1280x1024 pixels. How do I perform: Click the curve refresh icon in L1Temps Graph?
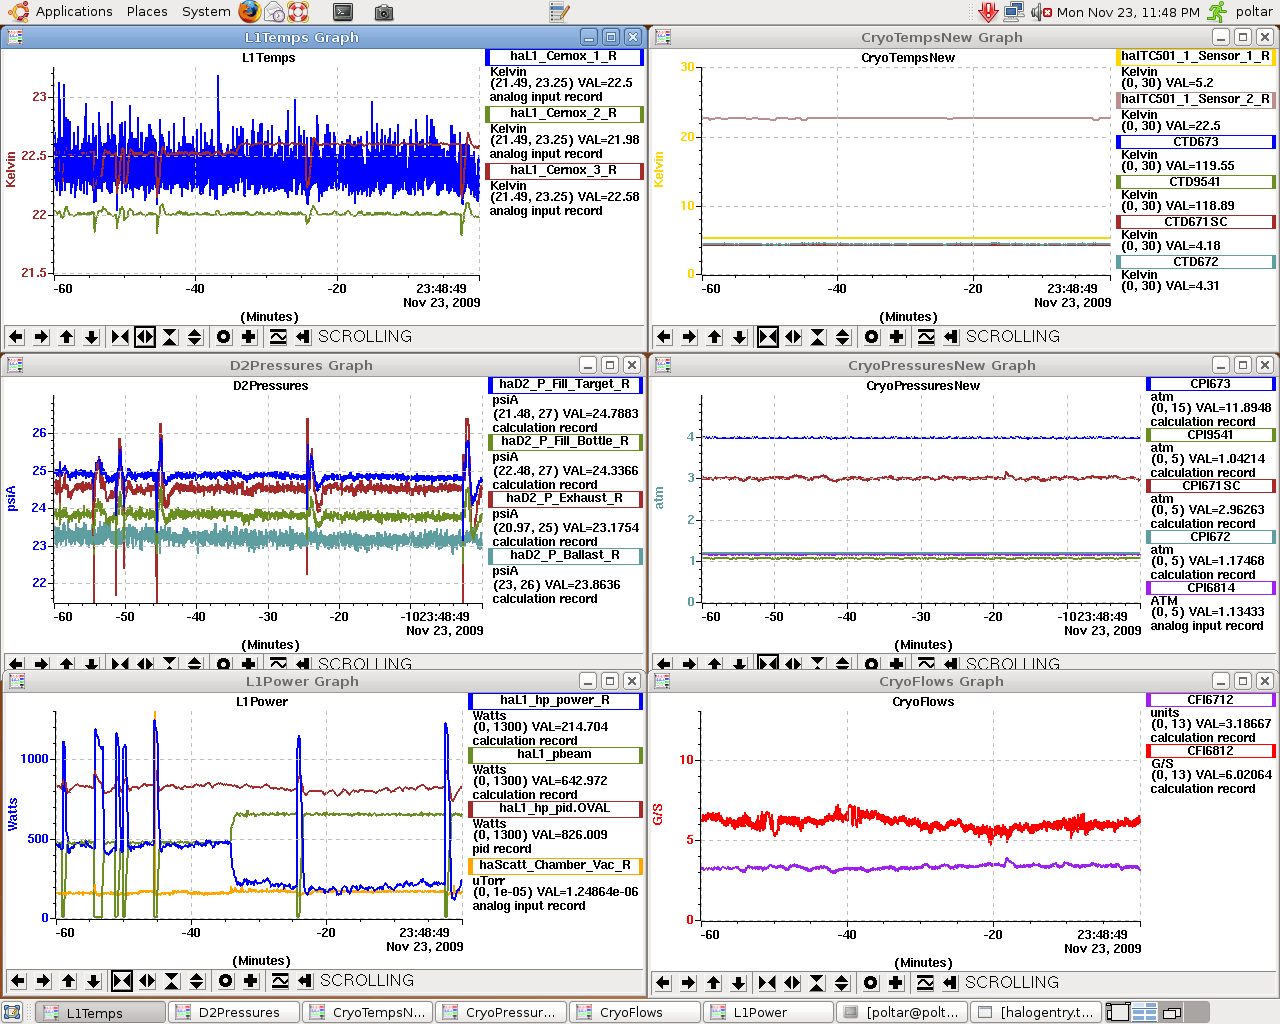[x=278, y=337]
